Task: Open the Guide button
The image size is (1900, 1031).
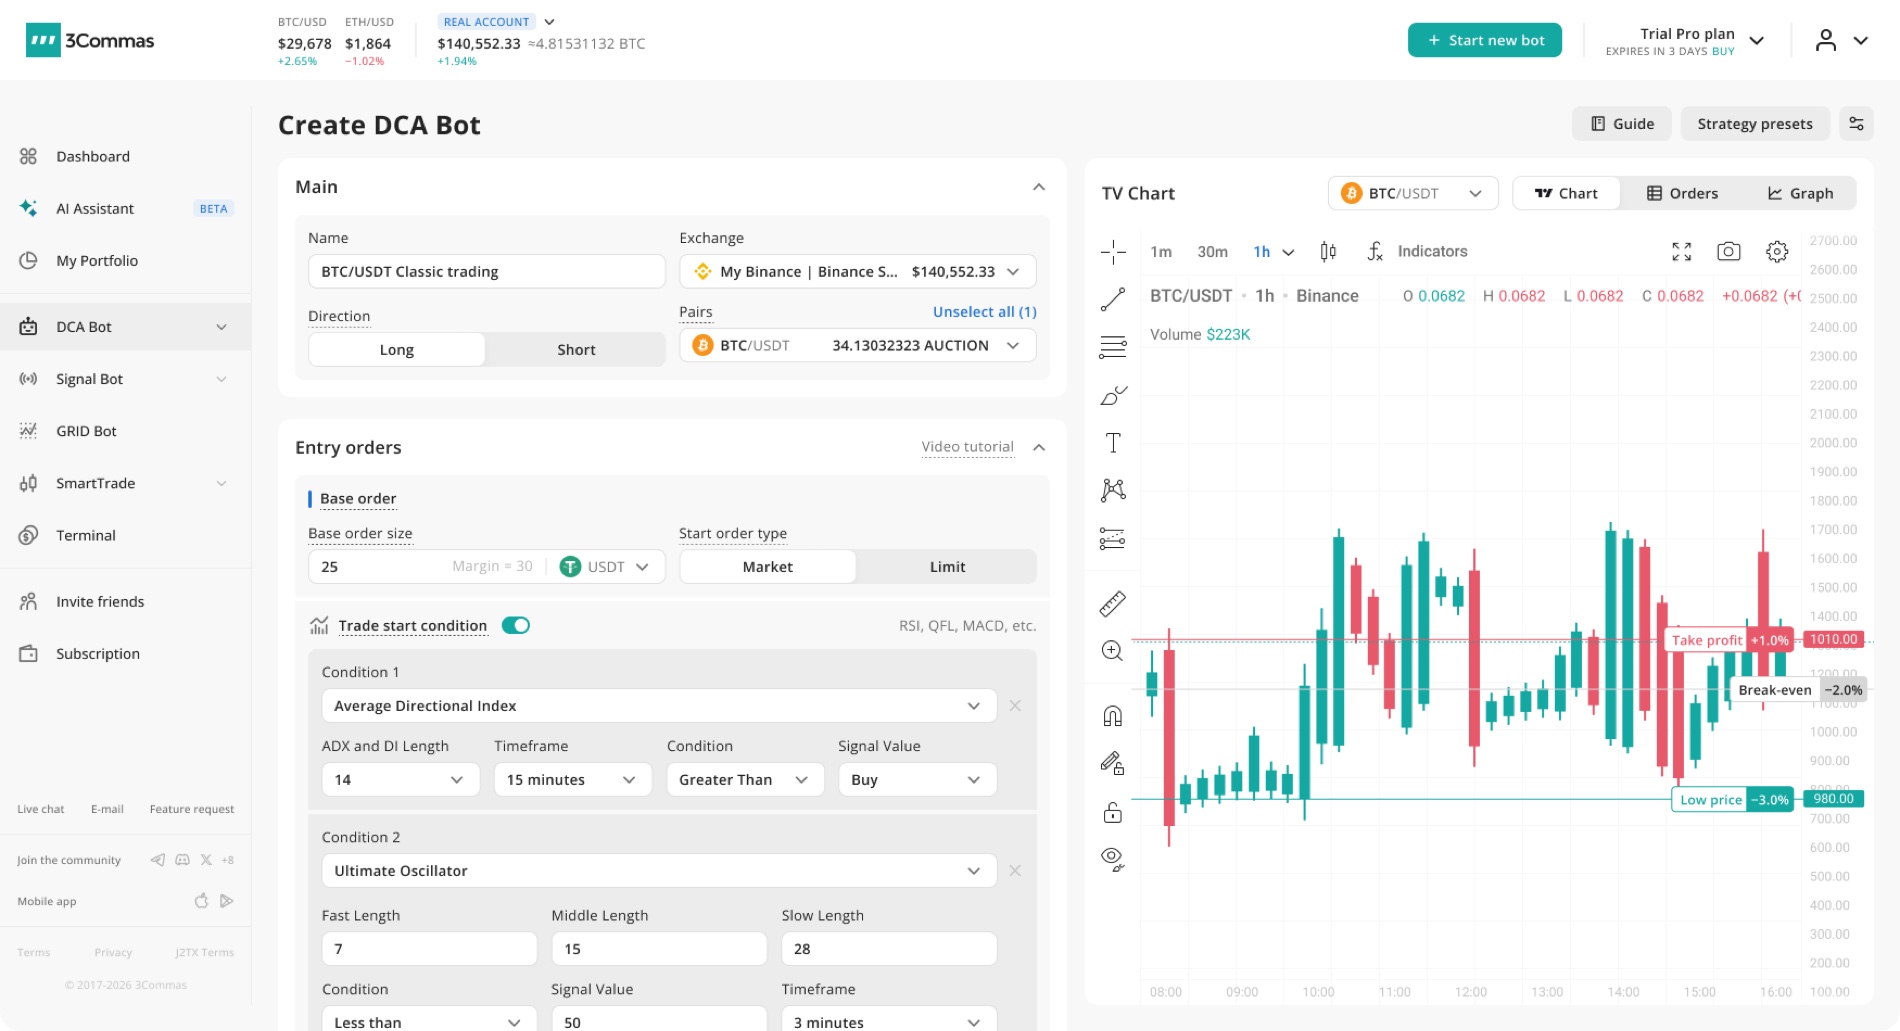Action: point(1622,124)
